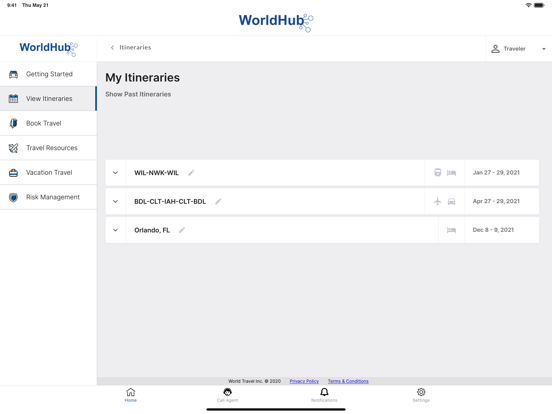Click Show Past Itineraries
Image resolution: width=552 pixels, height=414 pixels.
tap(138, 94)
